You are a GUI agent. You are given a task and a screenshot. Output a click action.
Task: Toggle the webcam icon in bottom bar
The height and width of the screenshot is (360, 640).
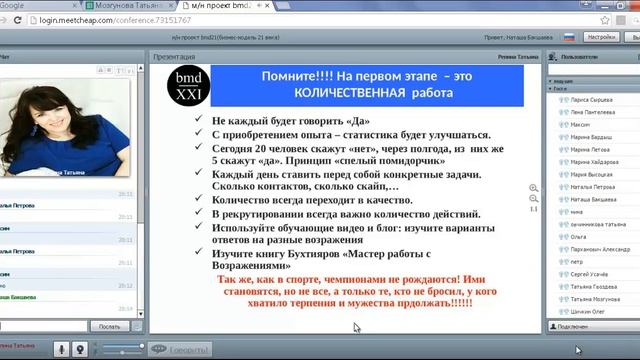tap(80, 349)
